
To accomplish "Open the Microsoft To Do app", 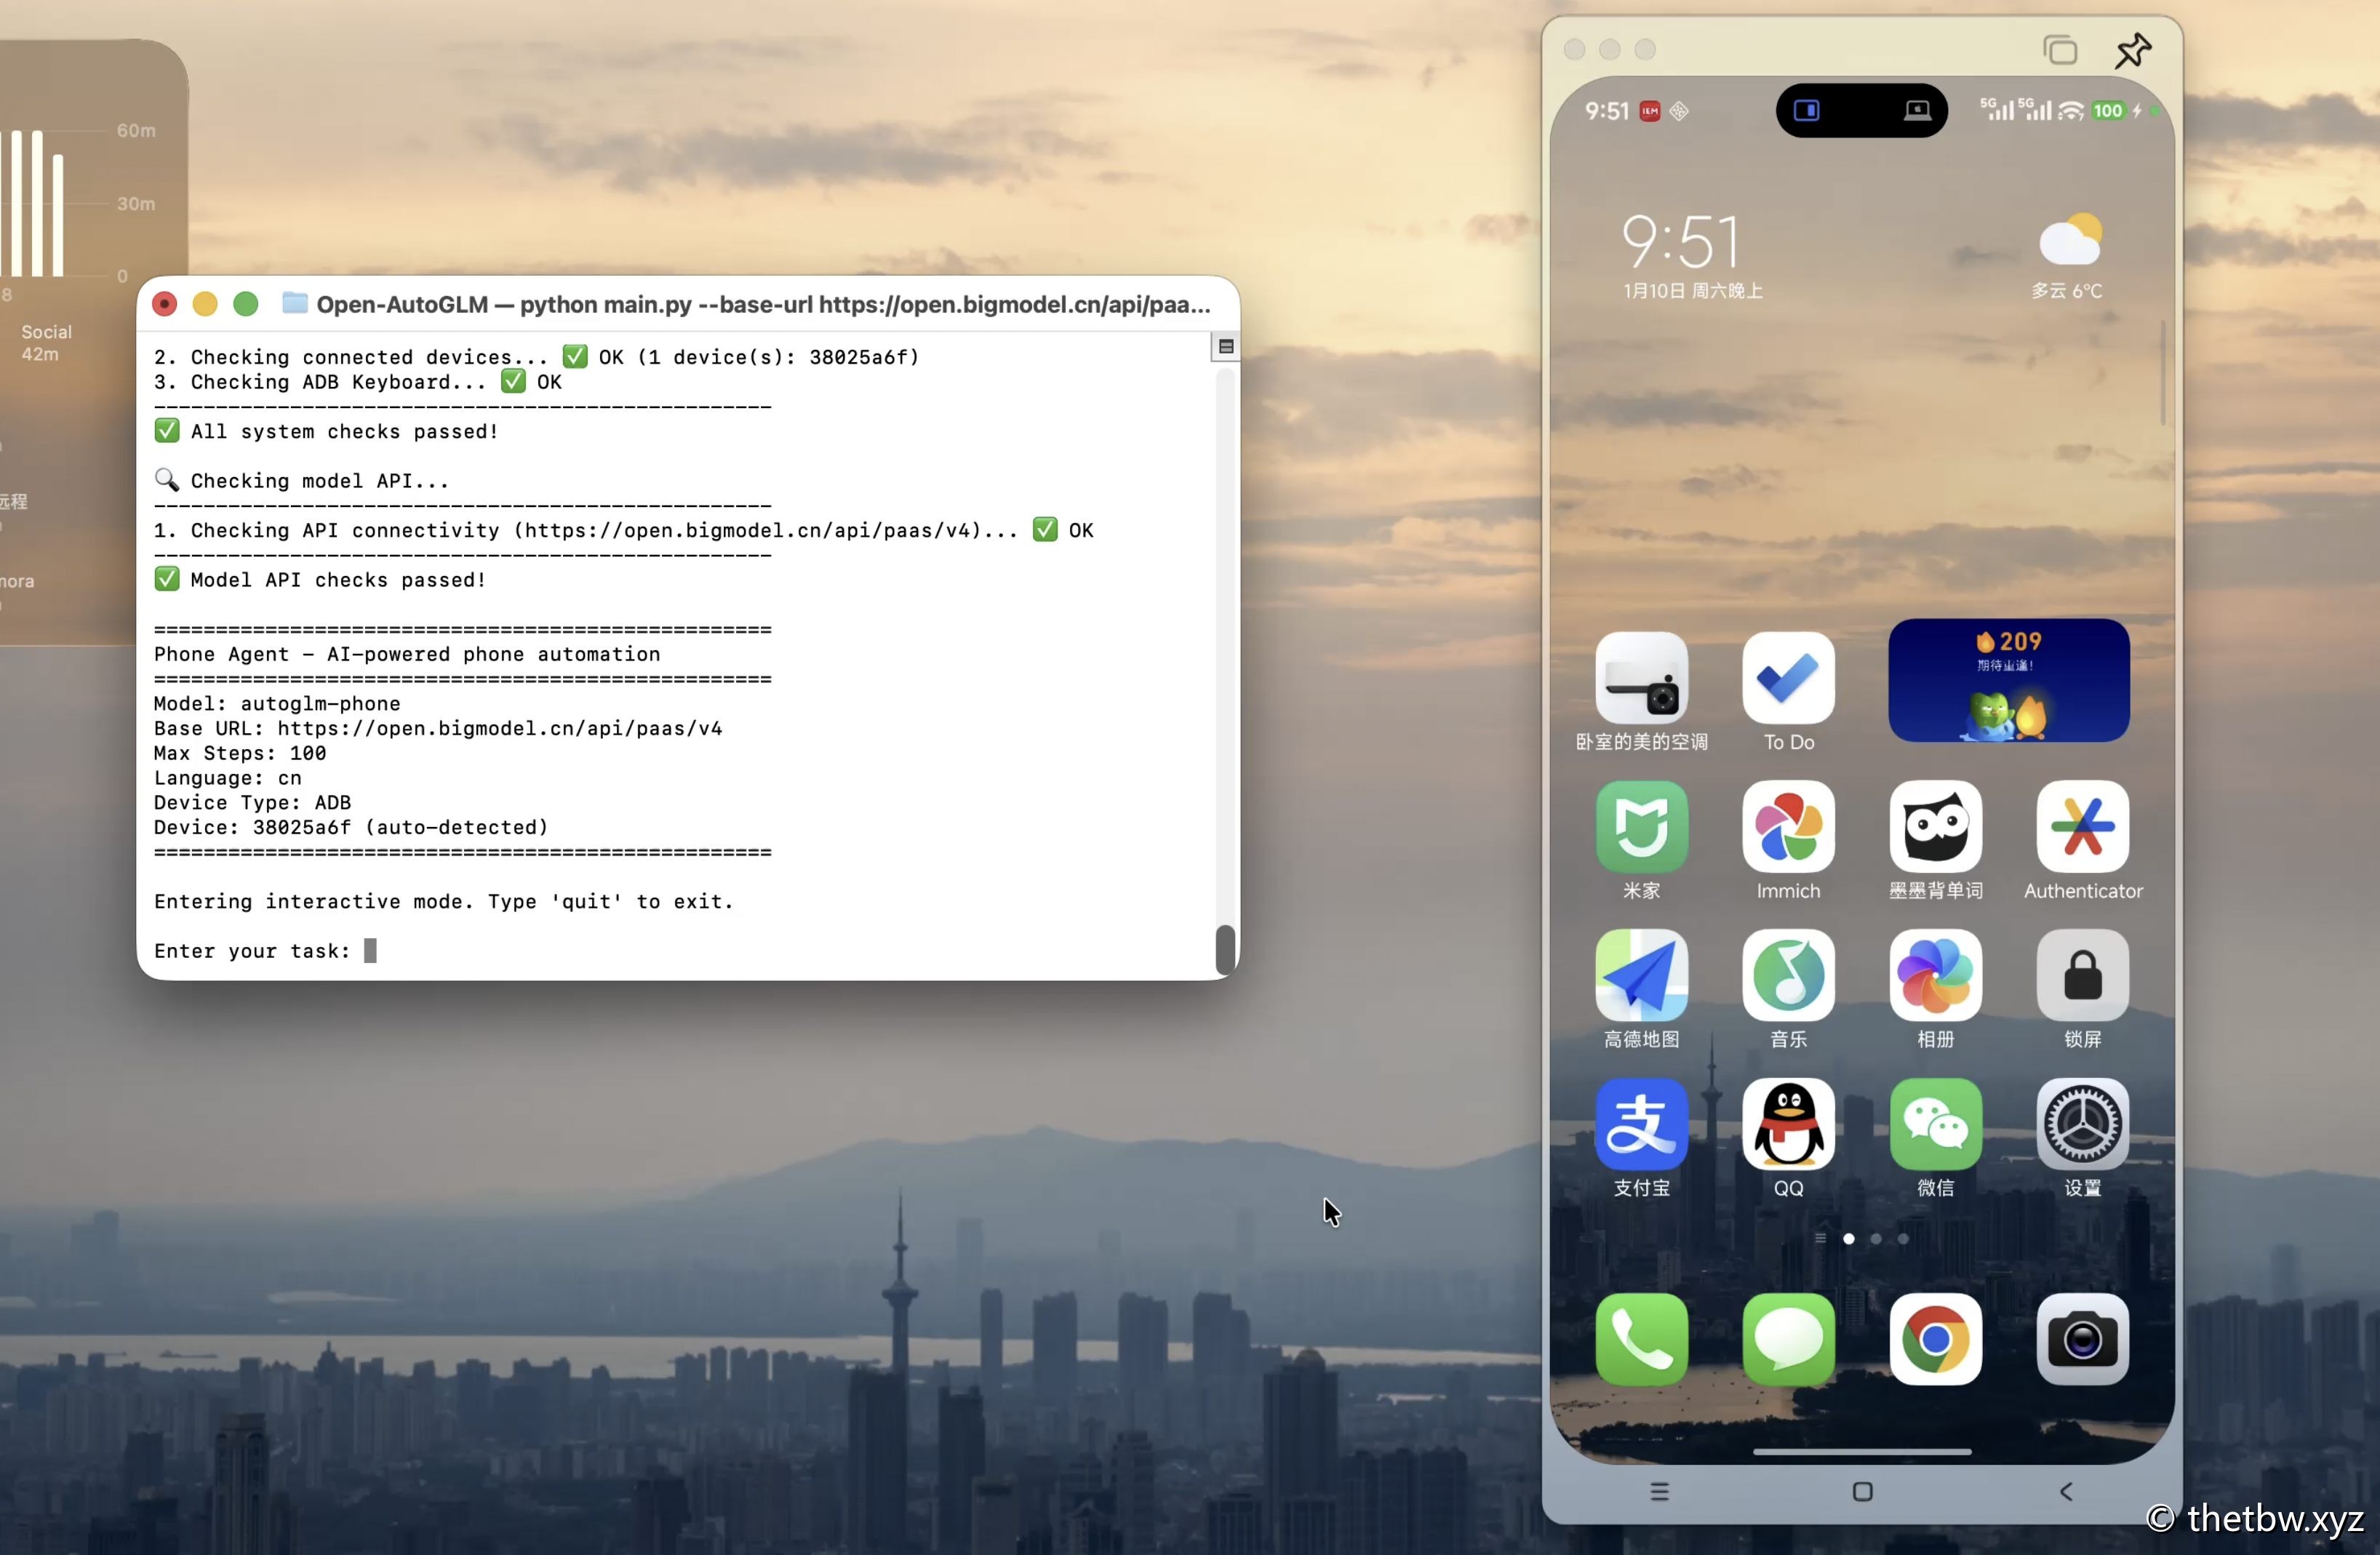I will point(1788,679).
